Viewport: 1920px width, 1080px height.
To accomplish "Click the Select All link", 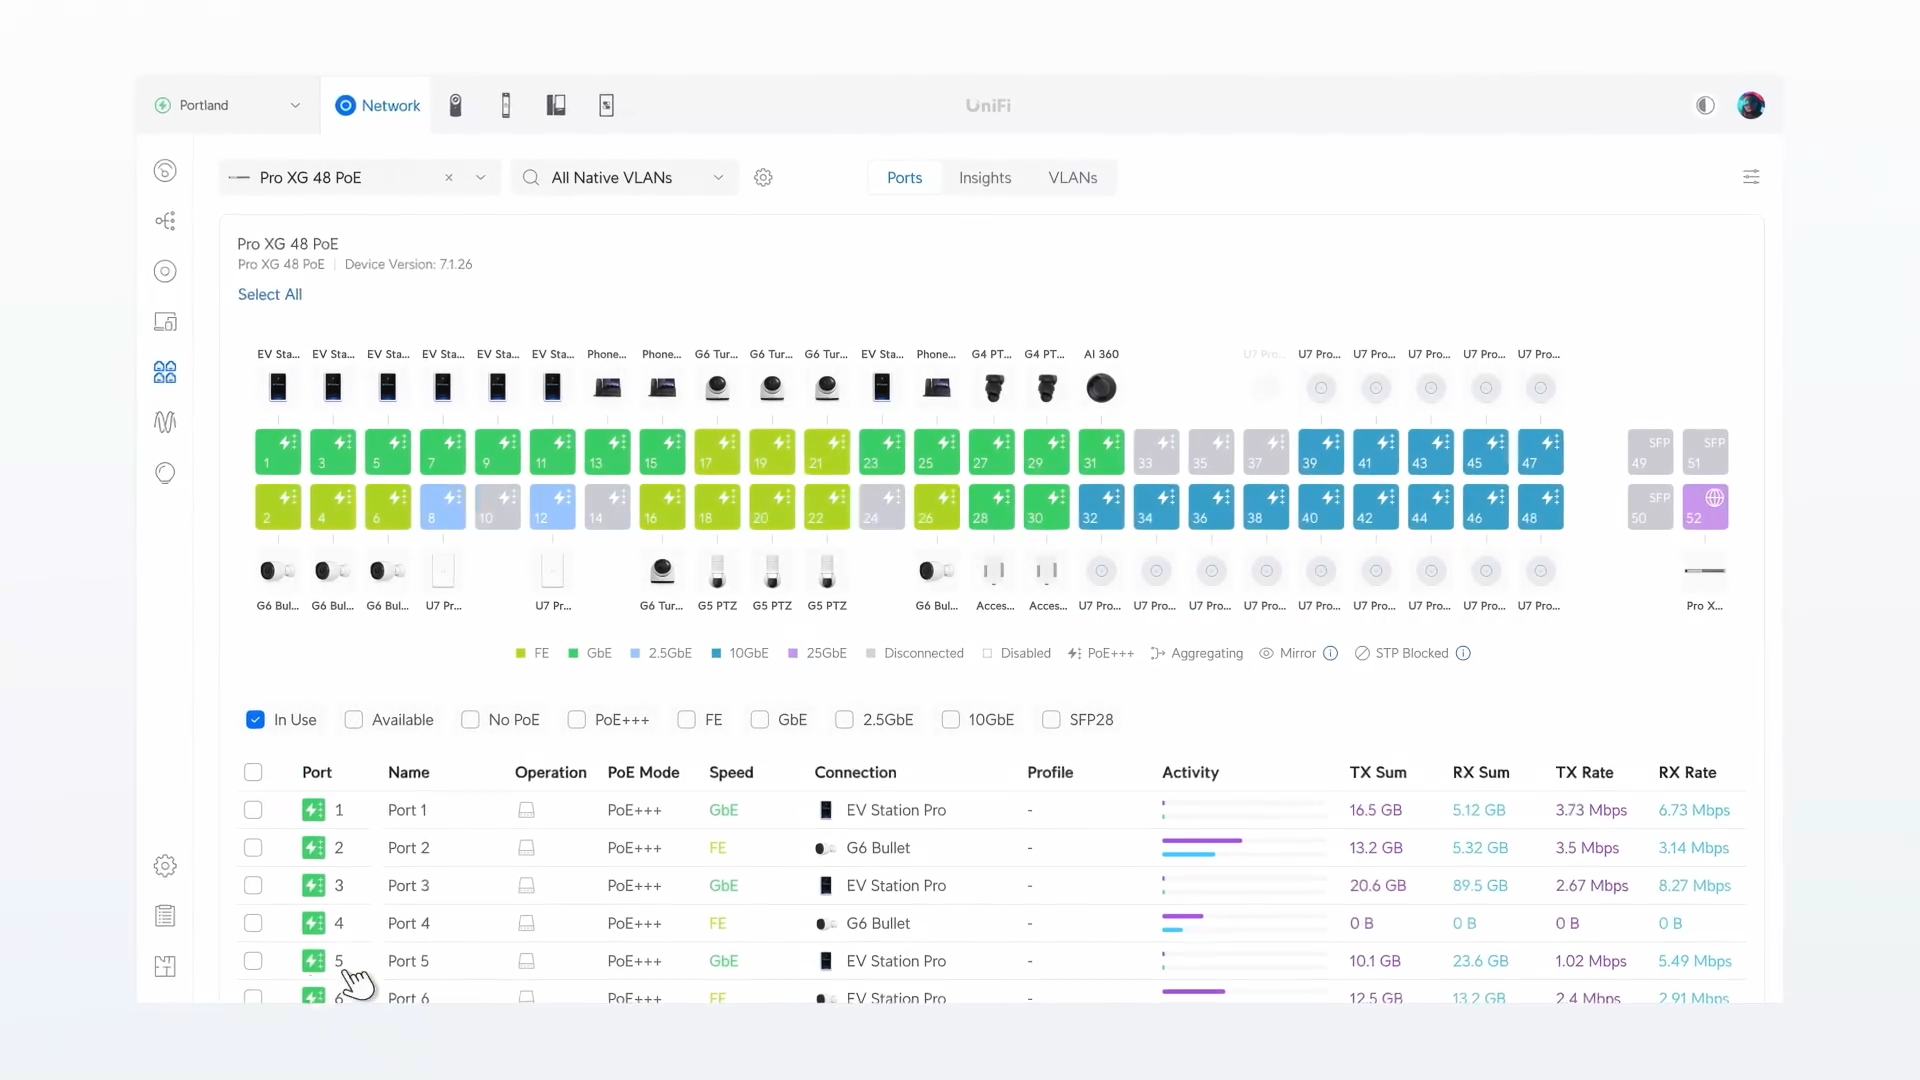I will [269, 294].
